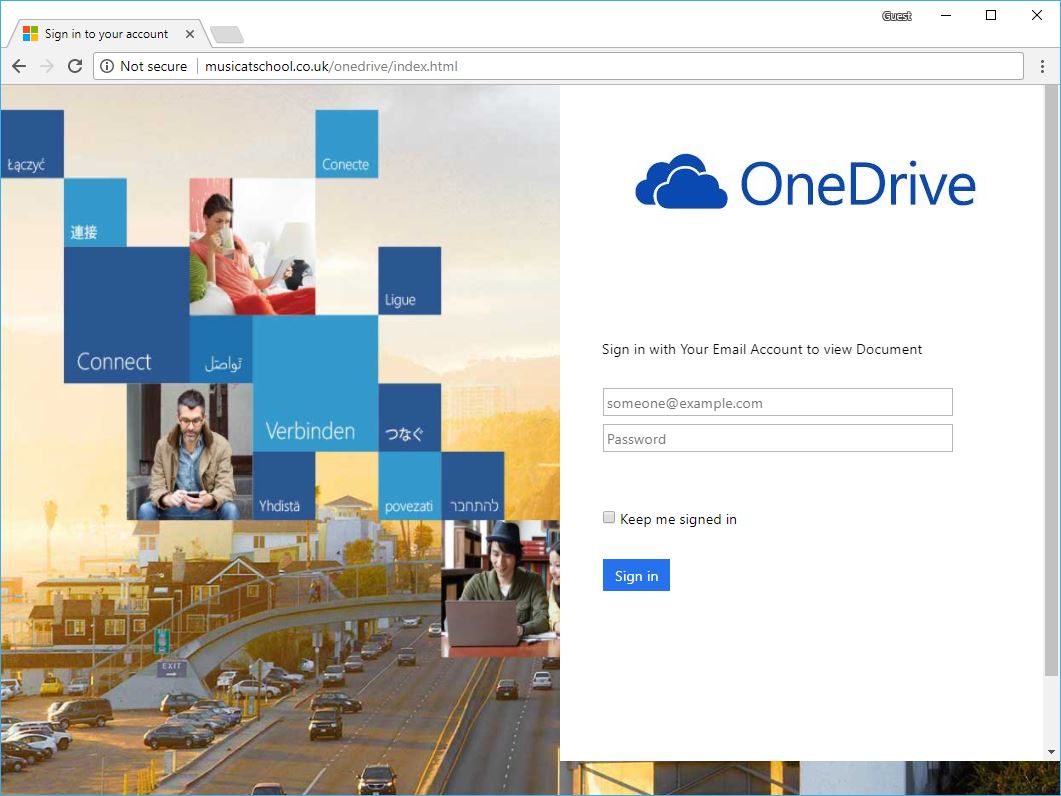This screenshot has width=1061, height=796.
Task: Click scrollbar down arrow
Action: tap(1051, 751)
